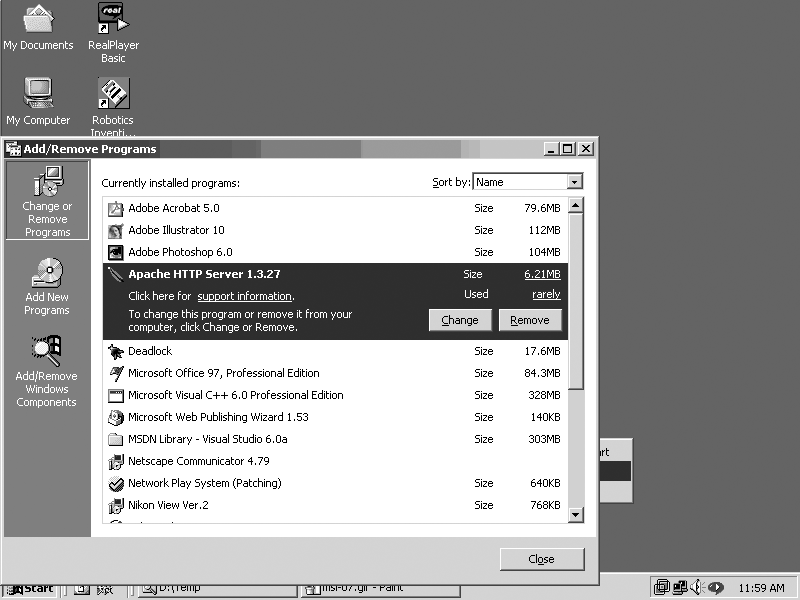Switch to the Paint taskbar button
This screenshot has width=800, height=600.
(380, 590)
